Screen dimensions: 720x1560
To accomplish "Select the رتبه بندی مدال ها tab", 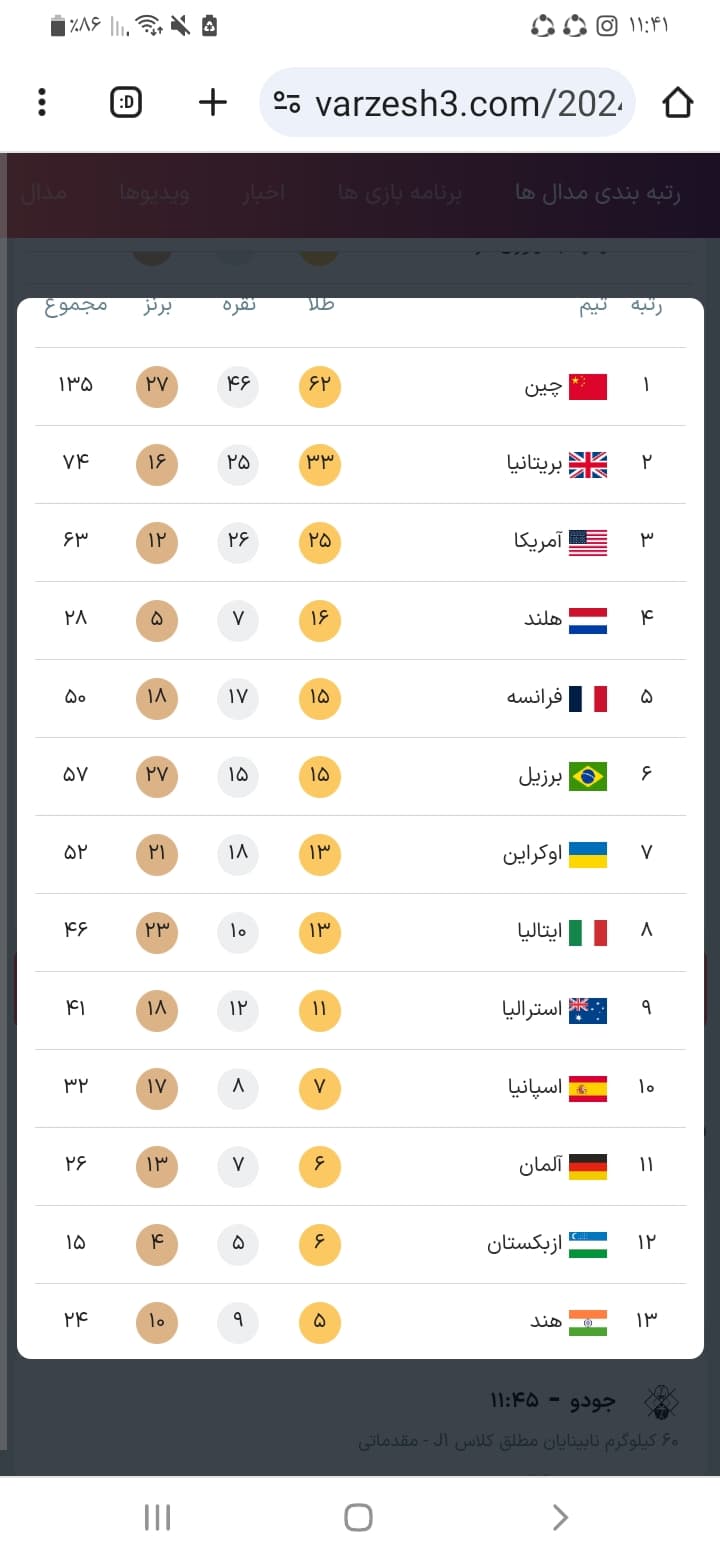I will coord(598,193).
